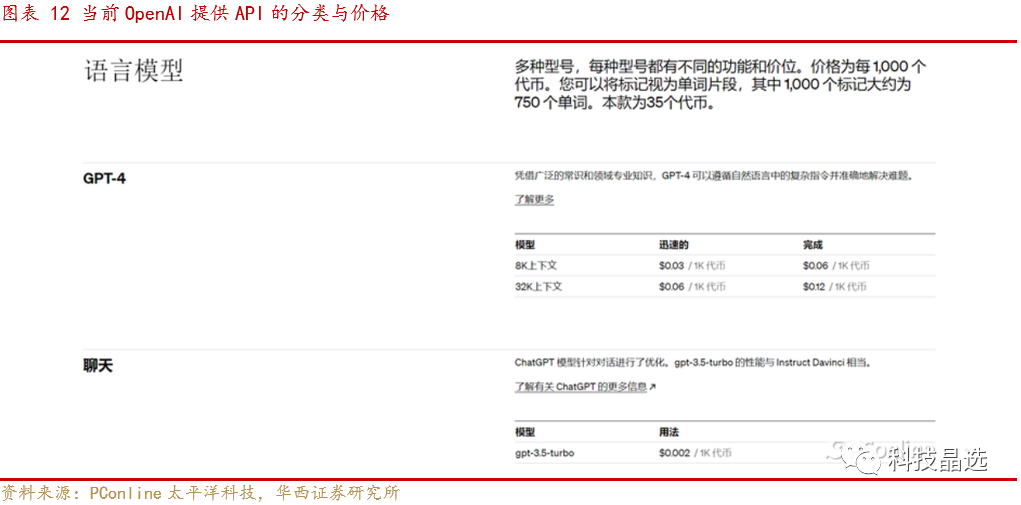The width and height of the screenshot is (1021, 505).
Task: Click the $0.06 完成 price in 8K row
Action: (x=815, y=266)
